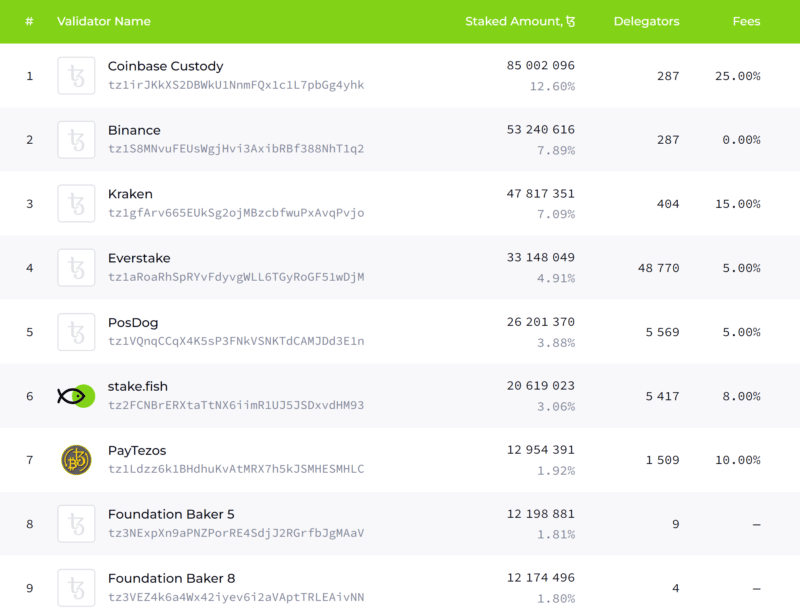Click the 7.89% stake share value
Screen dimensions: 800x612
(x=556, y=150)
